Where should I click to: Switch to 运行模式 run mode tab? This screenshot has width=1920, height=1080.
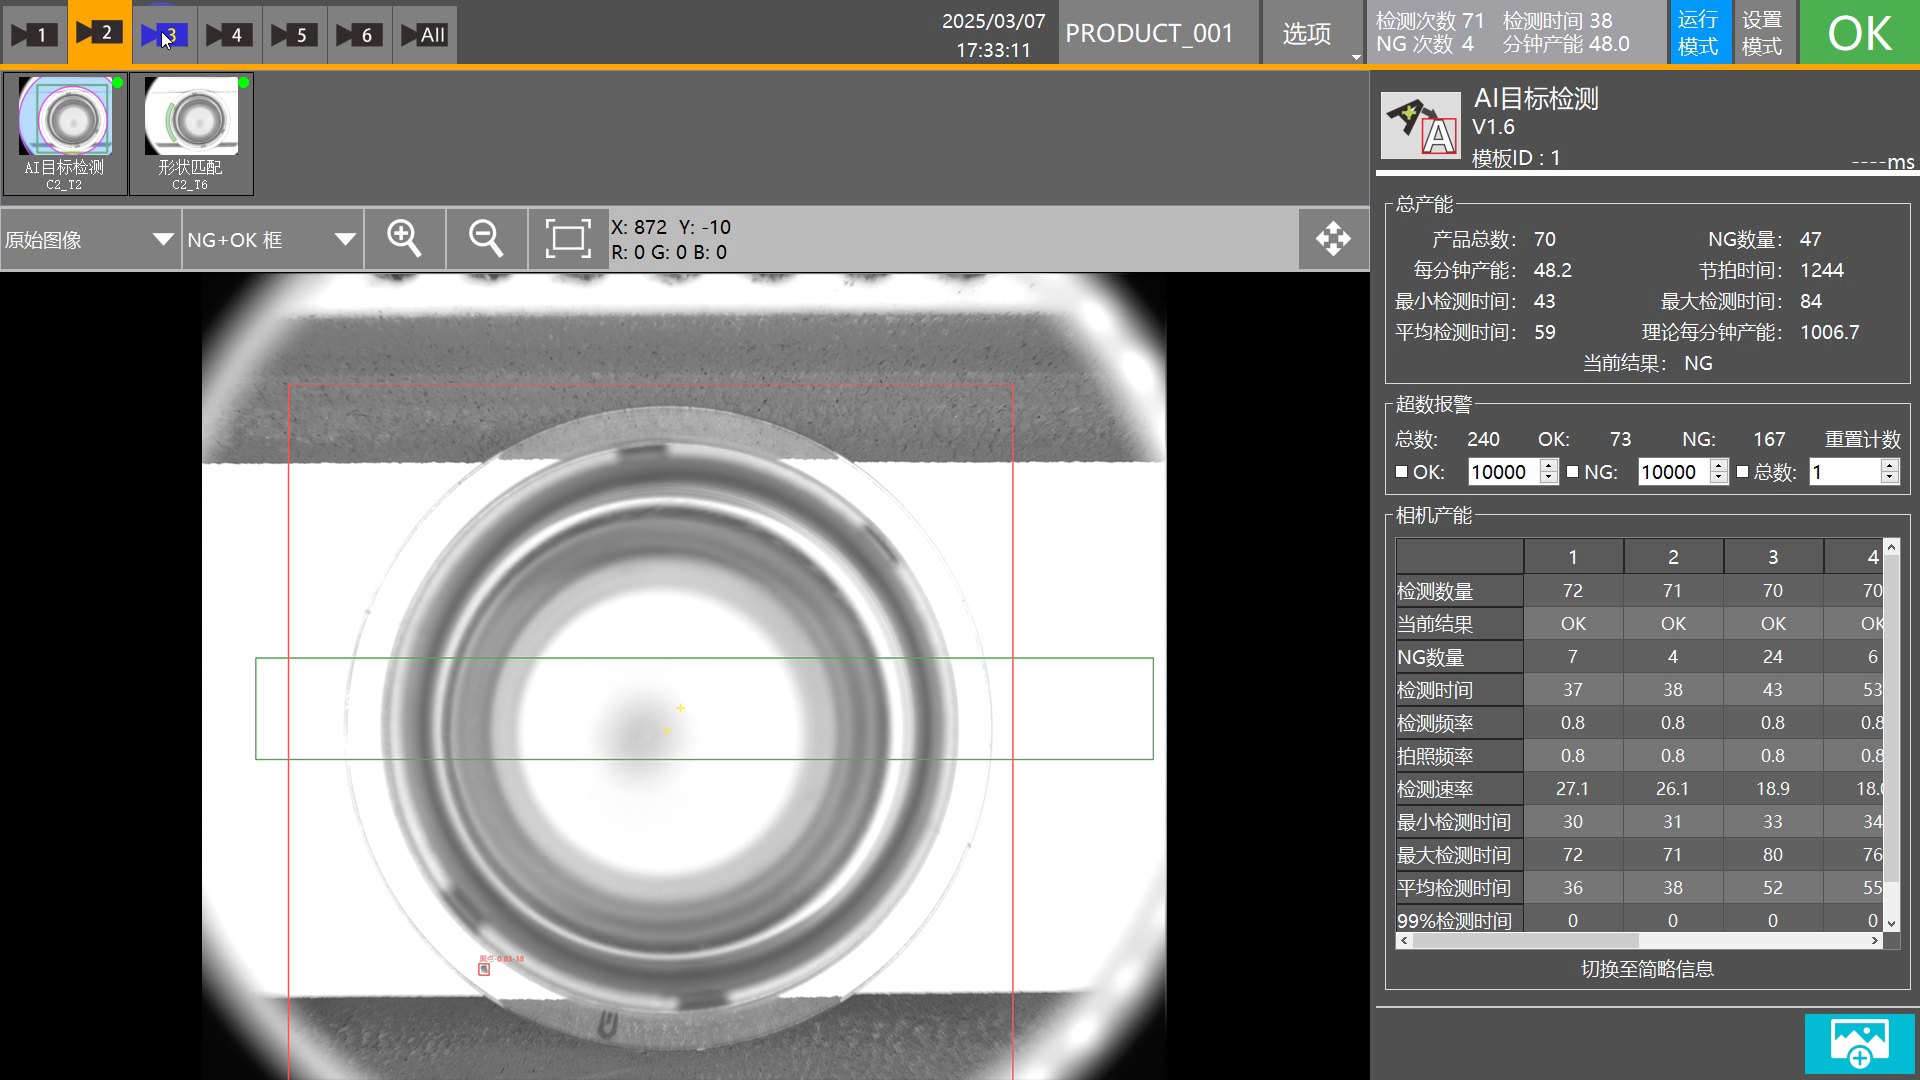point(1698,33)
